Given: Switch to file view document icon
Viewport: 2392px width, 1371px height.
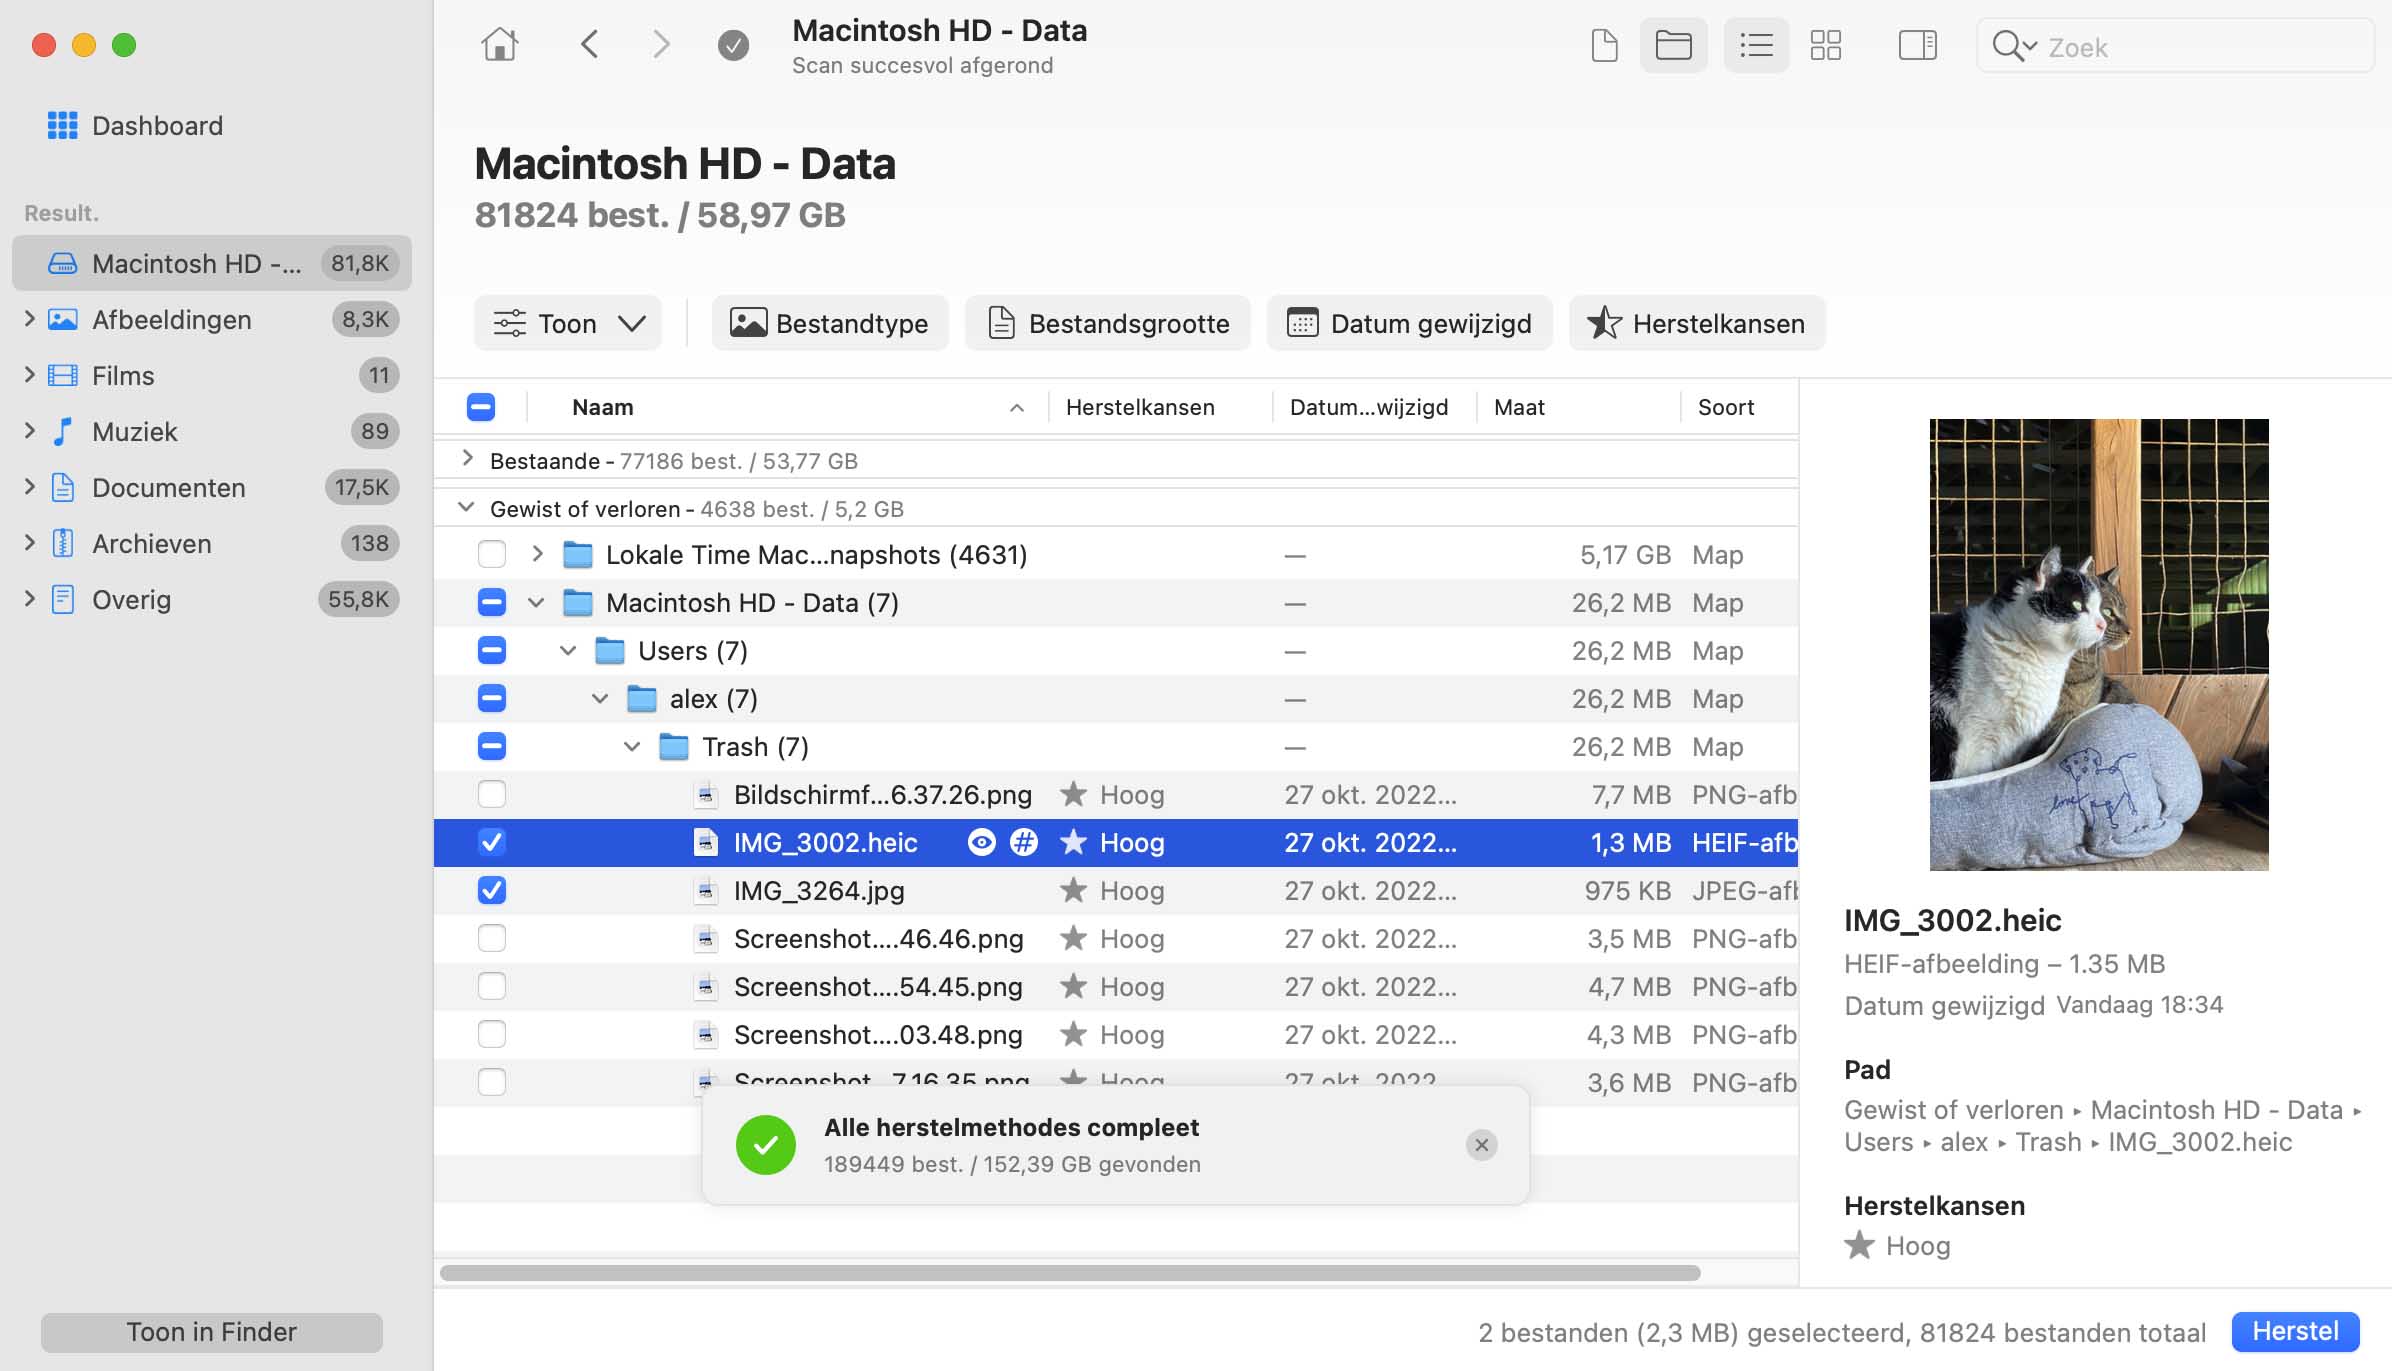Looking at the screenshot, I should pos(1604,45).
